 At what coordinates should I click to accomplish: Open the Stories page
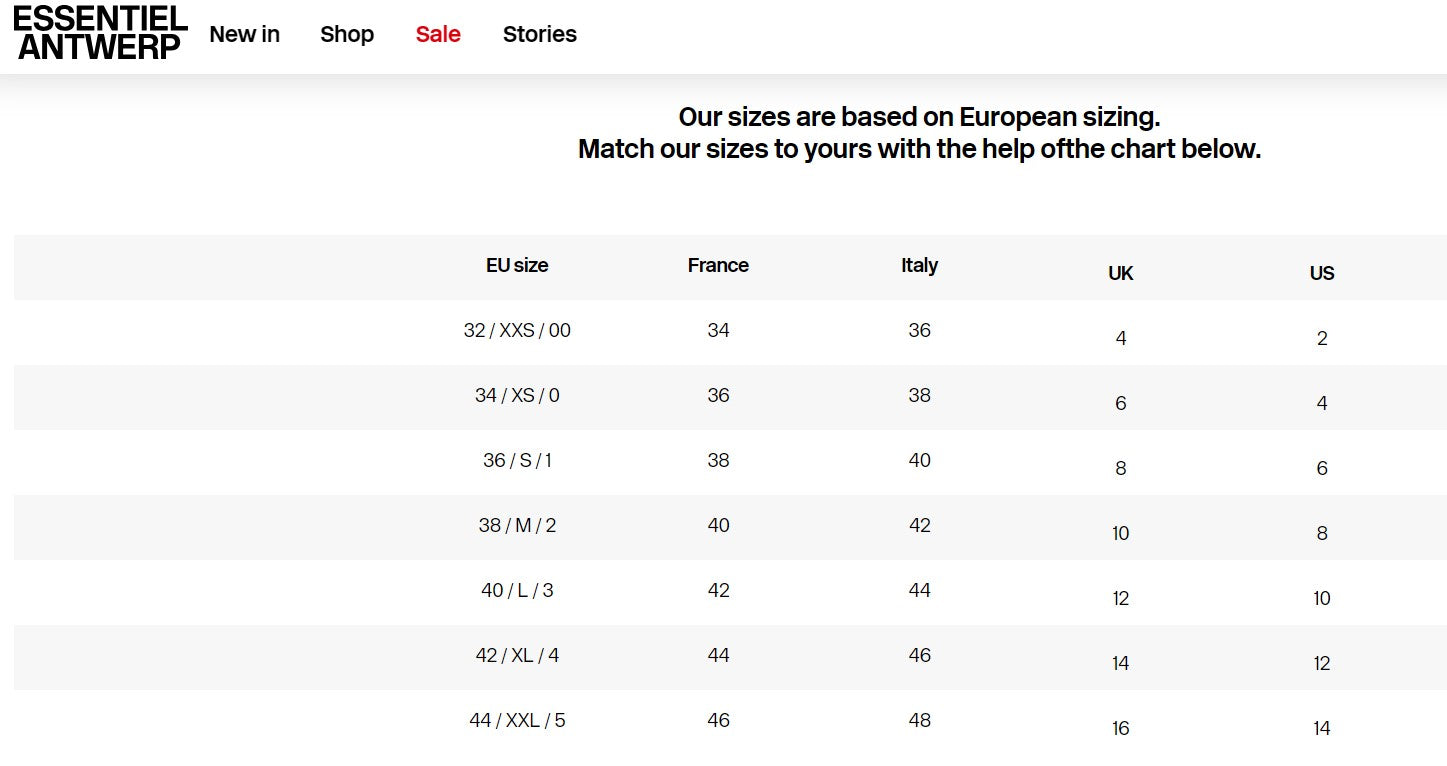coord(540,34)
